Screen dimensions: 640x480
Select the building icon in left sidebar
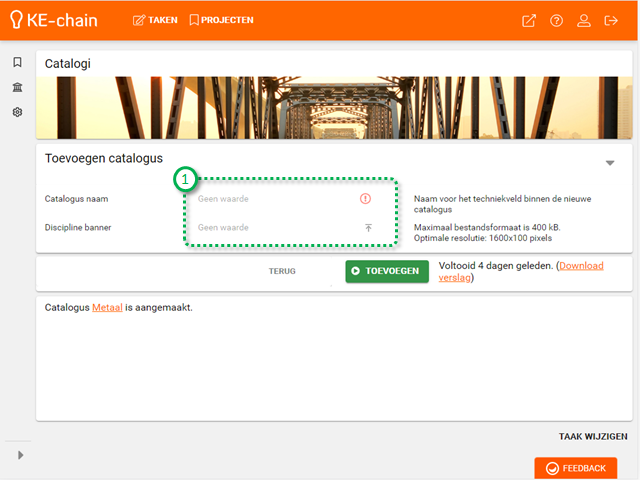point(17,87)
